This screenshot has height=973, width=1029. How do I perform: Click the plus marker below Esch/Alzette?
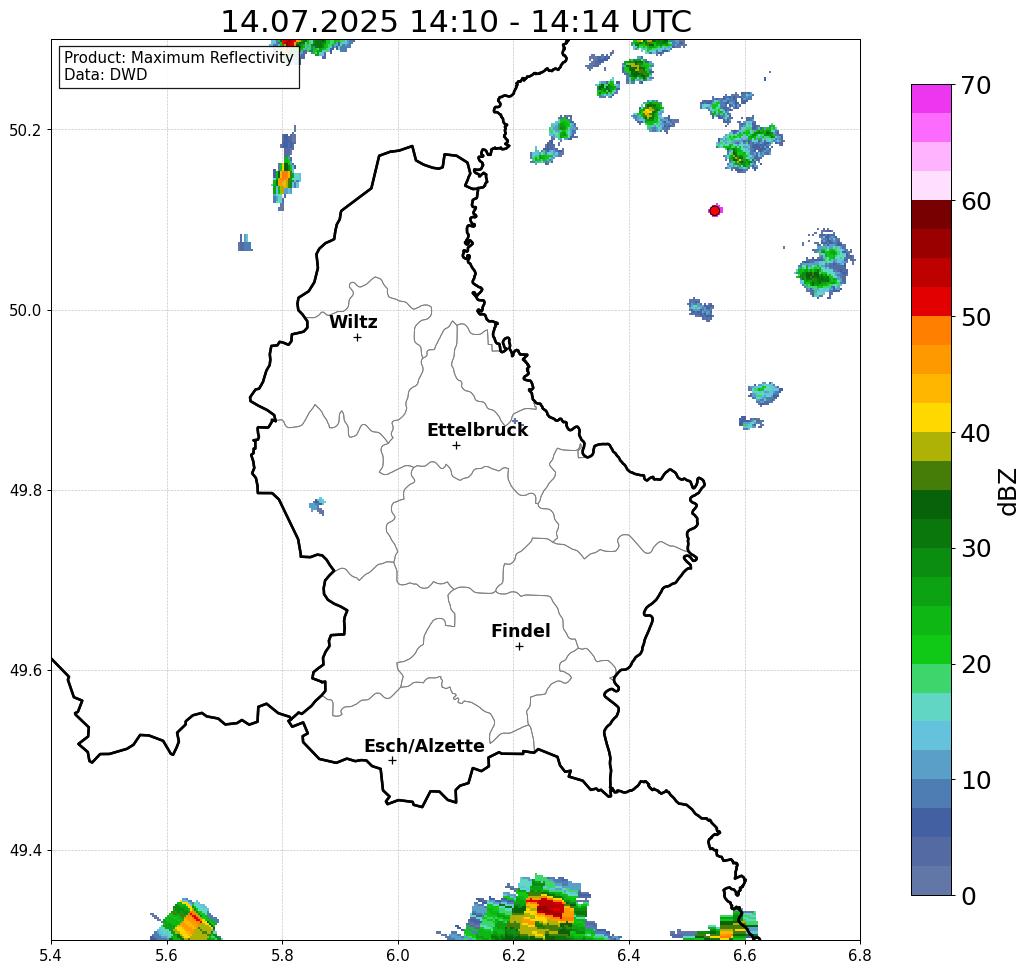[392, 760]
